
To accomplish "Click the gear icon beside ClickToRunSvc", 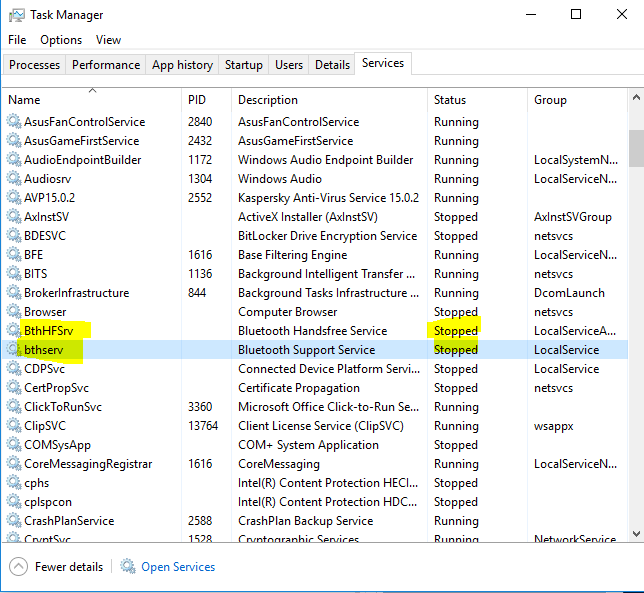I will (14, 406).
